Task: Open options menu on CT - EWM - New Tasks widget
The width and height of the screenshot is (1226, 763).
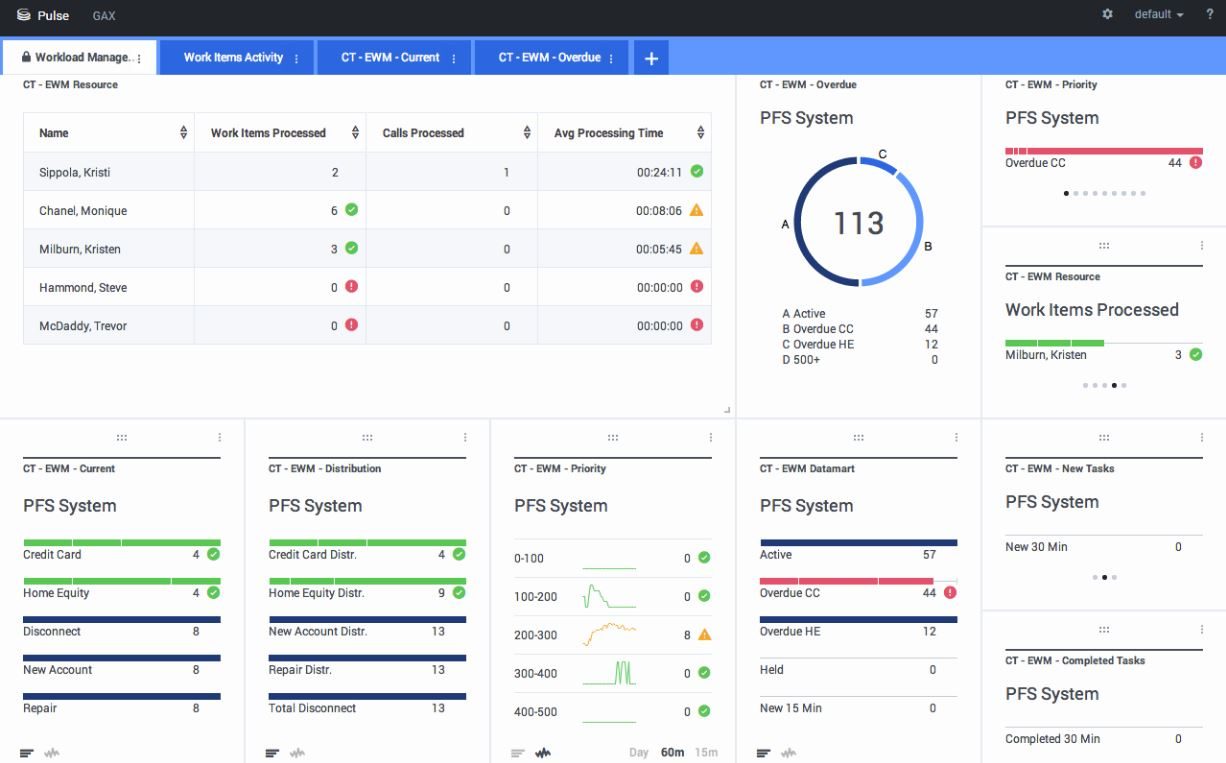Action: click(1200, 437)
